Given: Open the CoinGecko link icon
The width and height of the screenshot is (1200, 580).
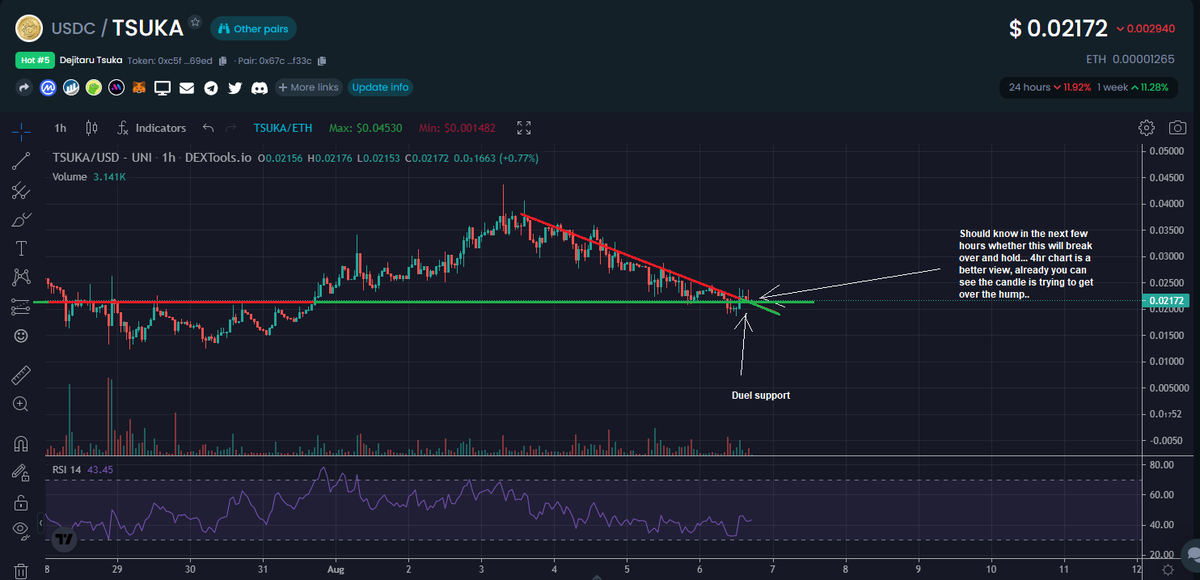Looking at the screenshot, I should point(94,88).
